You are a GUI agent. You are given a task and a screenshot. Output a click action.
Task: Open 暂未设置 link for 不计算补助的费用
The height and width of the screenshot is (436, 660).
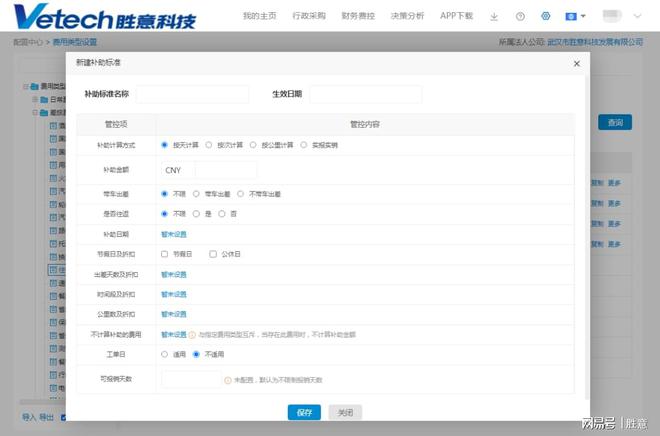pyautogui.click(x=173, y=335)
